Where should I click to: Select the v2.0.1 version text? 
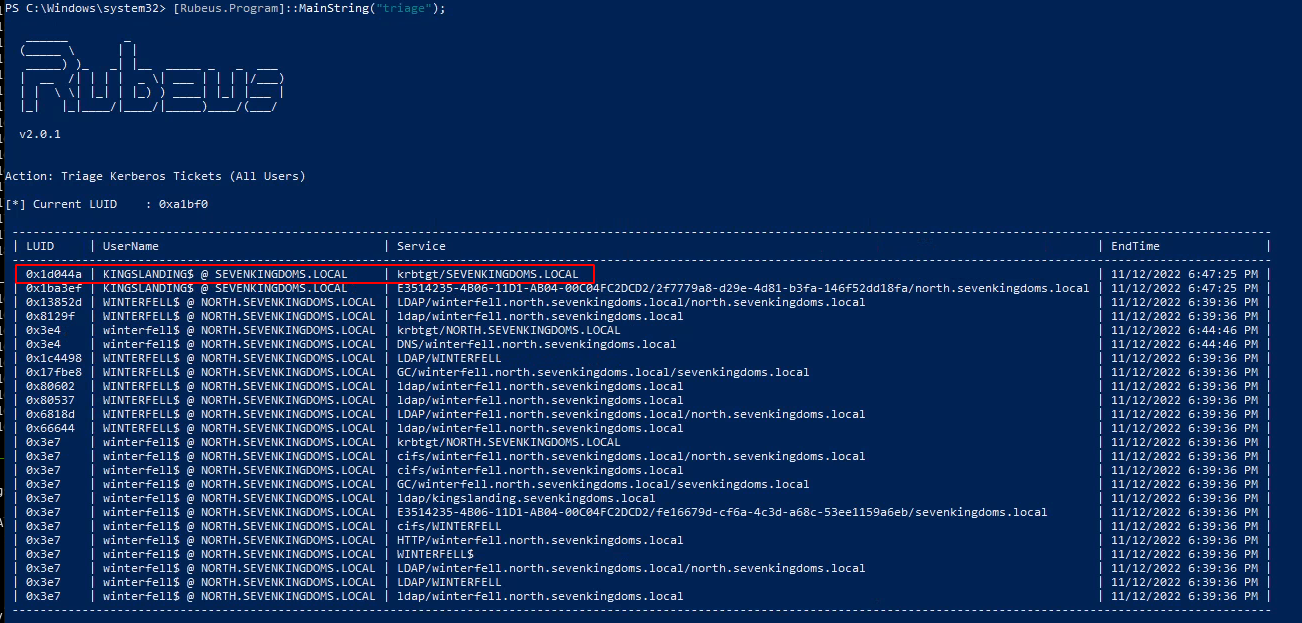point(40,133)
